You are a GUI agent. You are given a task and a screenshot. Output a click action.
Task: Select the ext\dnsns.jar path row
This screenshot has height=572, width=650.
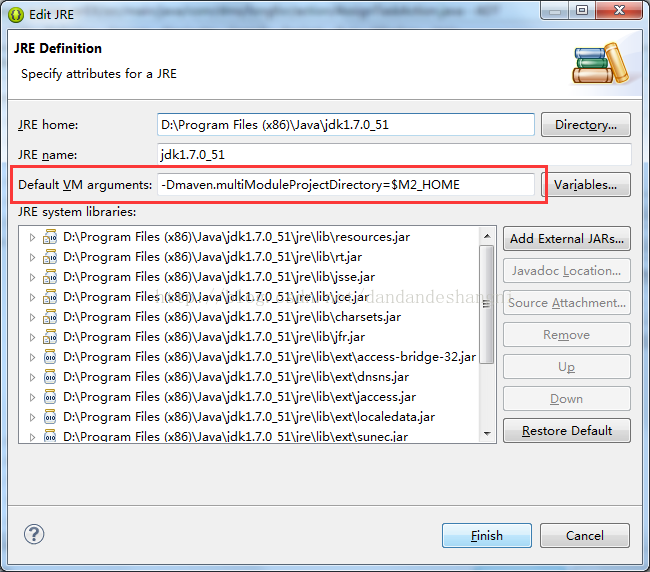coord(236,377)
